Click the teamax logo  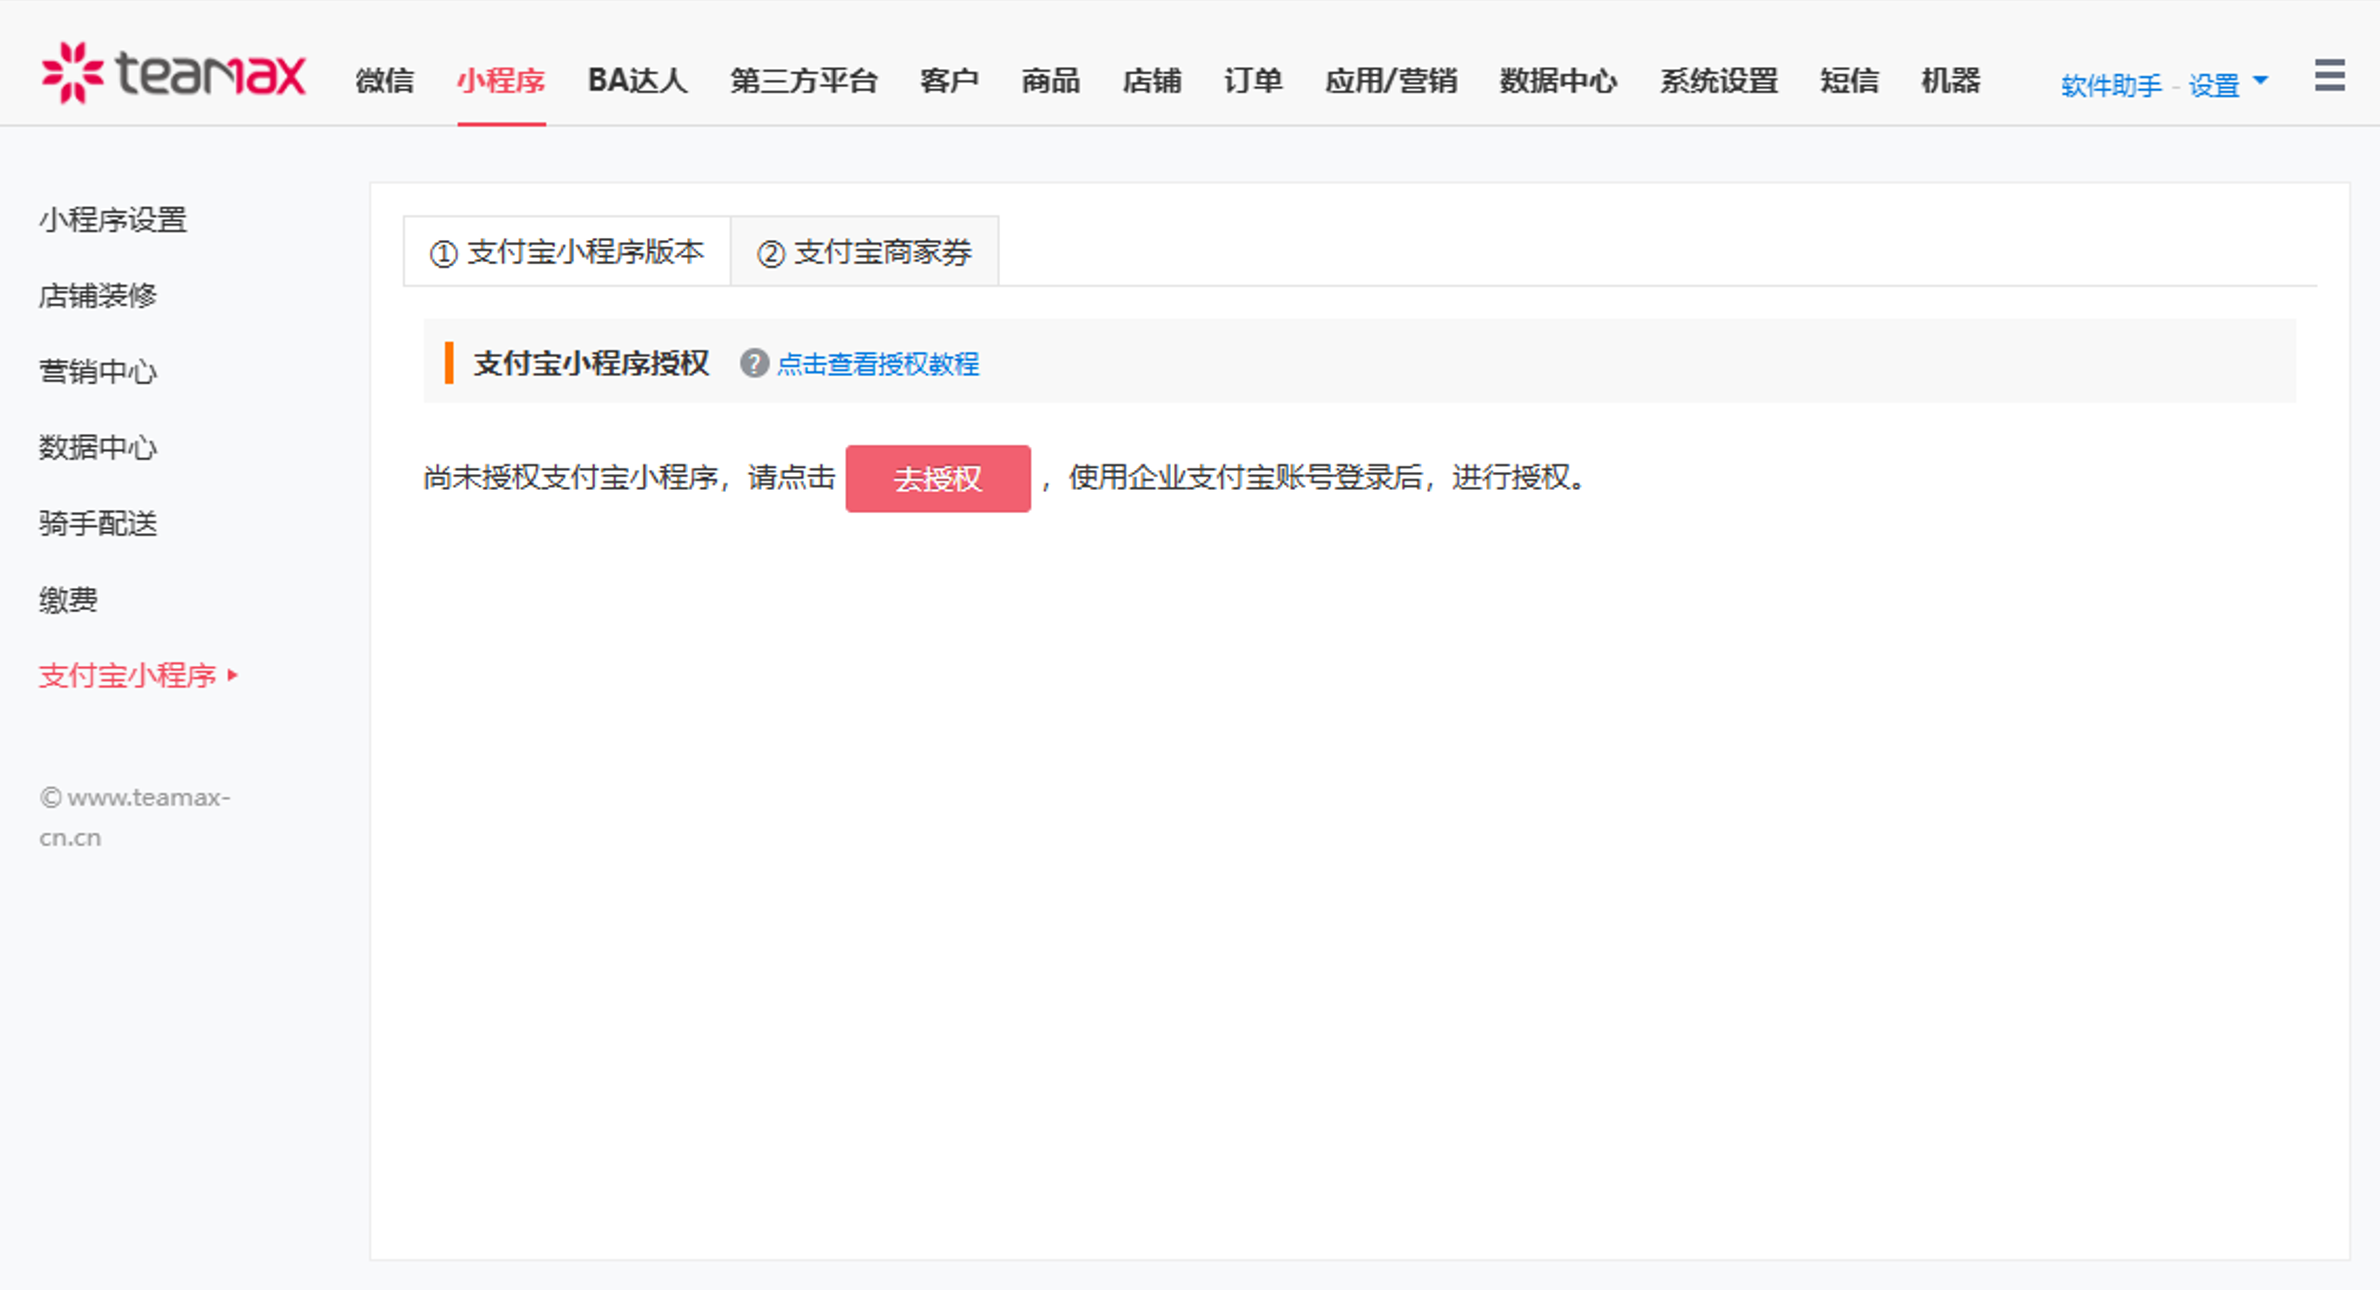(x=173, y=73)
